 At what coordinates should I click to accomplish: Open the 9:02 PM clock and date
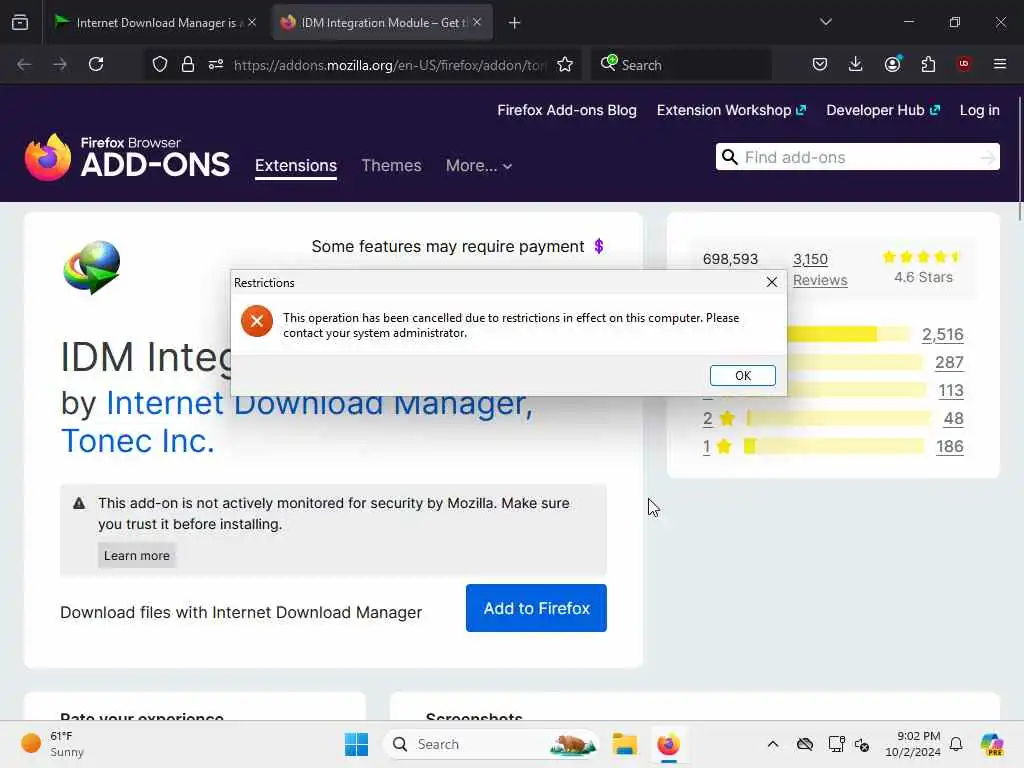913,744
